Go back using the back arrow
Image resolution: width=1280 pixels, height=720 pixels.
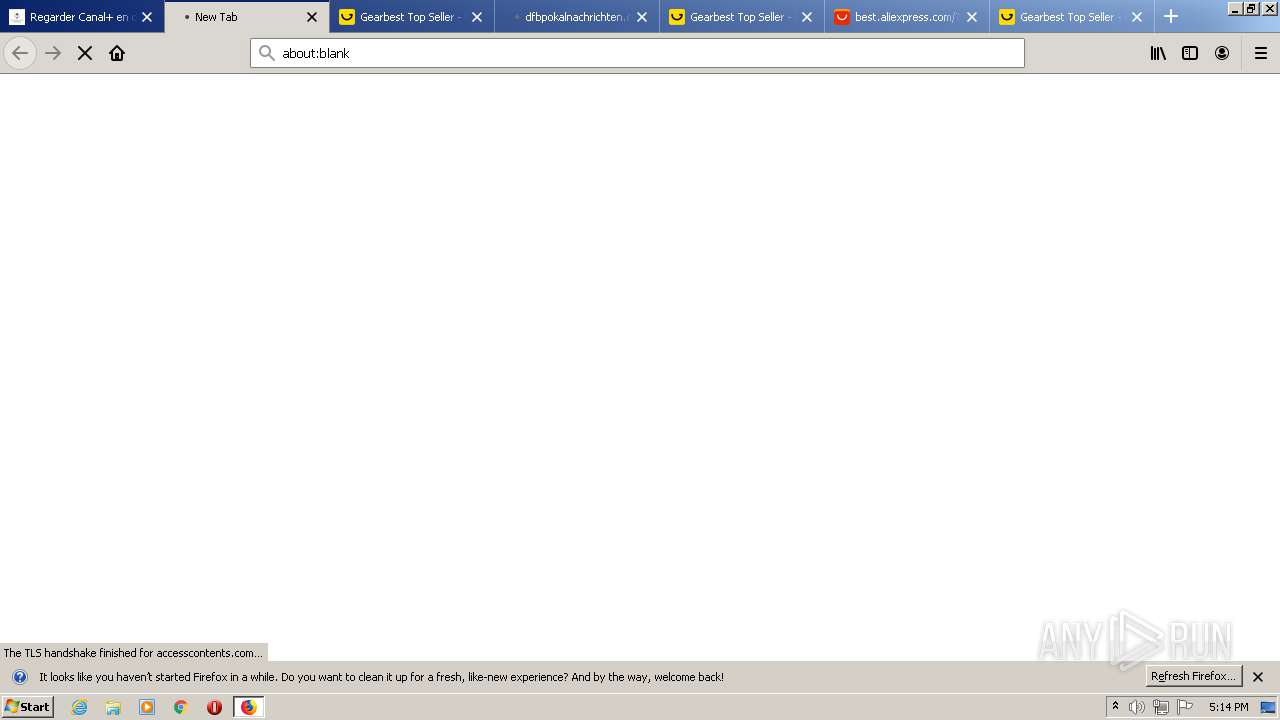pyautogui.click(x=20, y=53)
